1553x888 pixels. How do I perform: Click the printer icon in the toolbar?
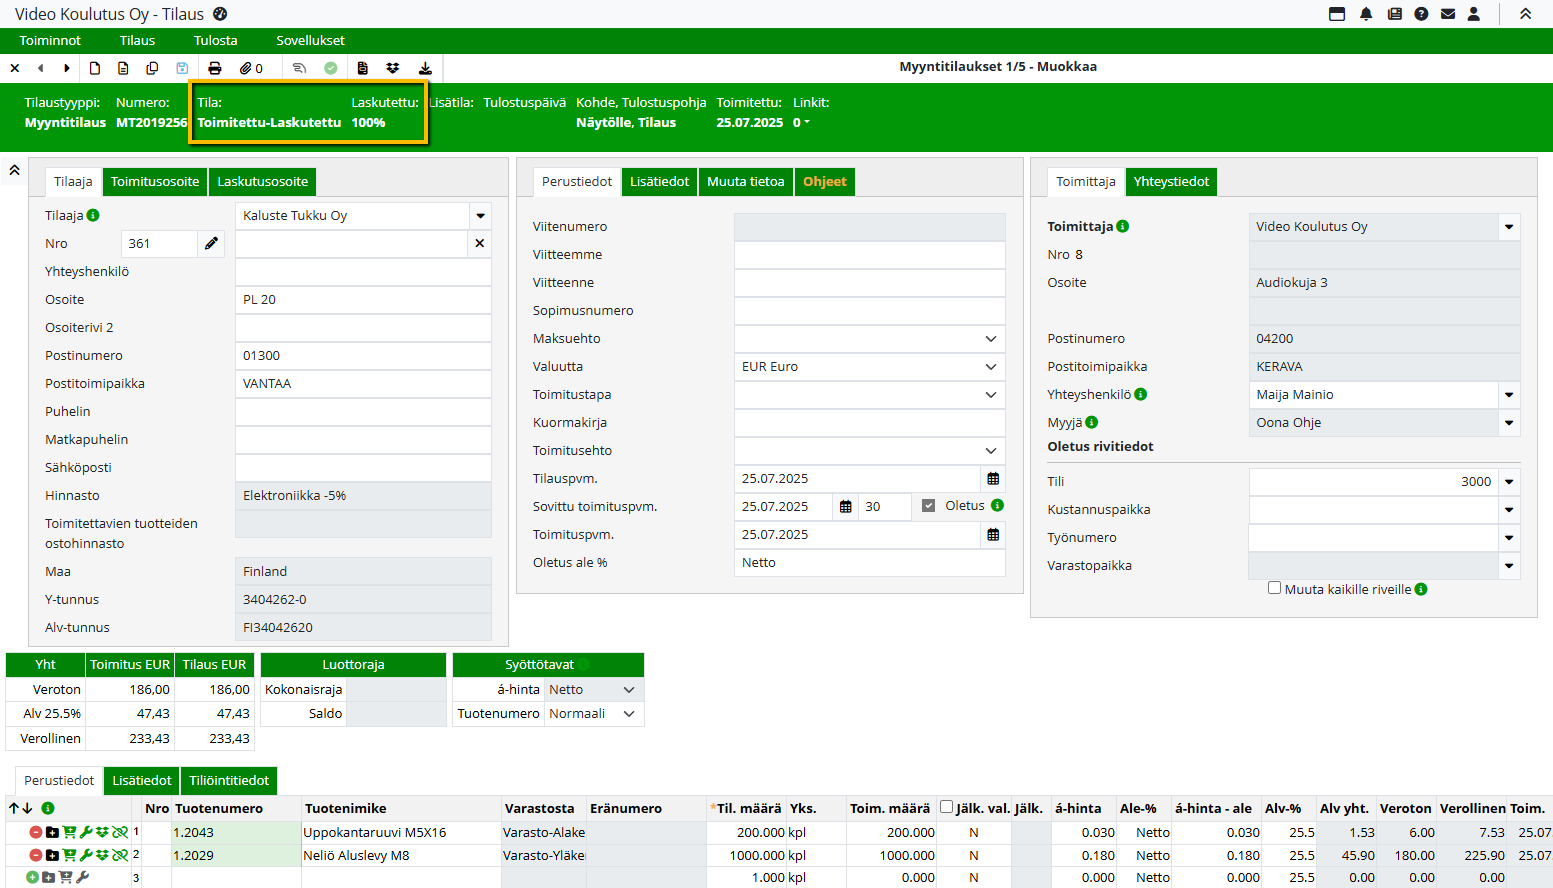214,68
